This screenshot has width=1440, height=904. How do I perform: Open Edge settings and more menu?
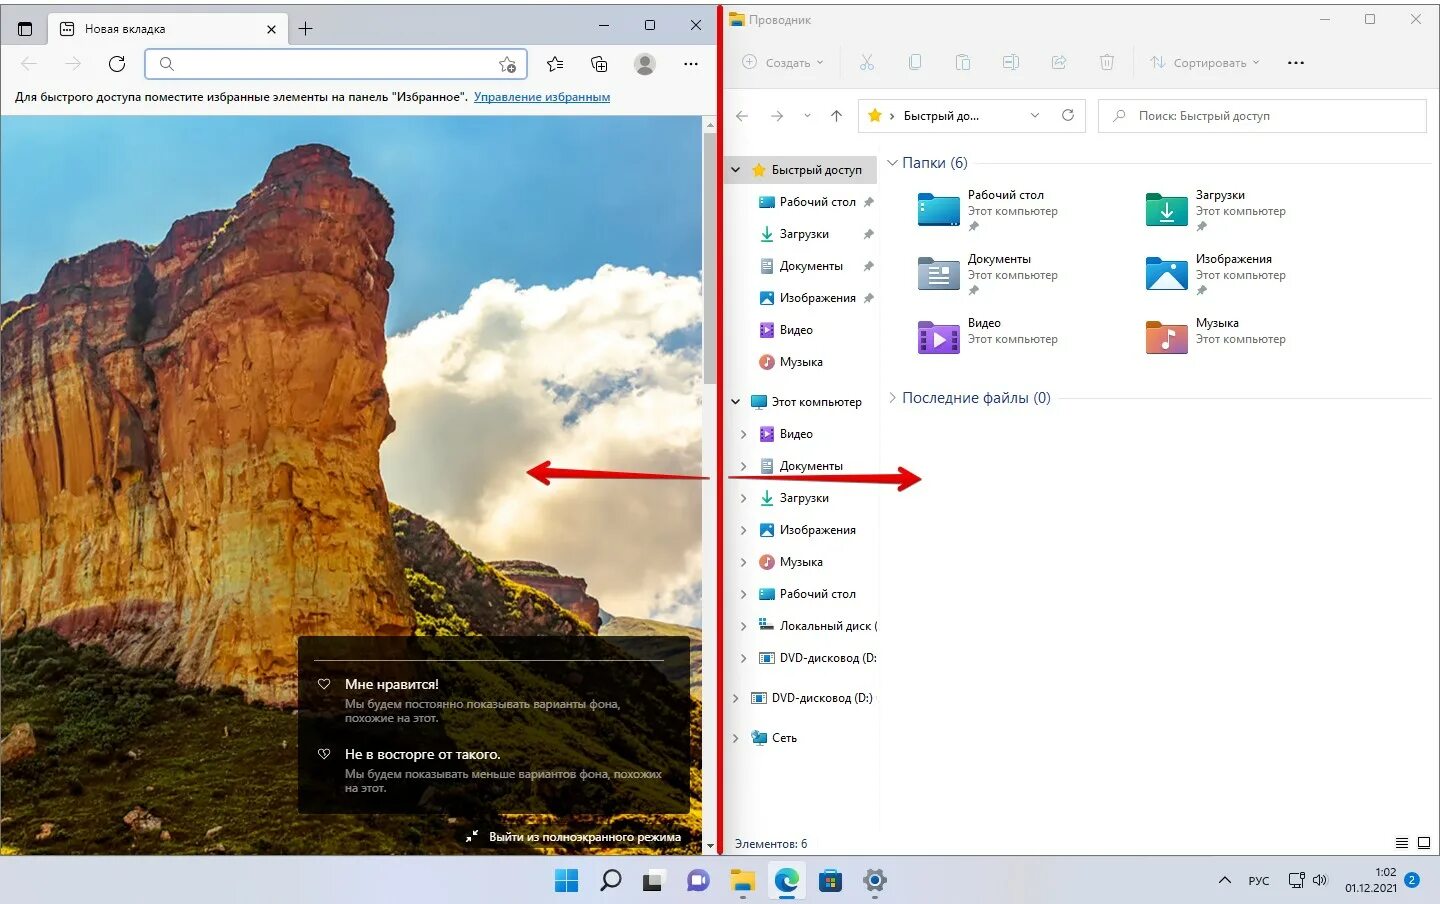pyautogui.click(x=691, y=64)
